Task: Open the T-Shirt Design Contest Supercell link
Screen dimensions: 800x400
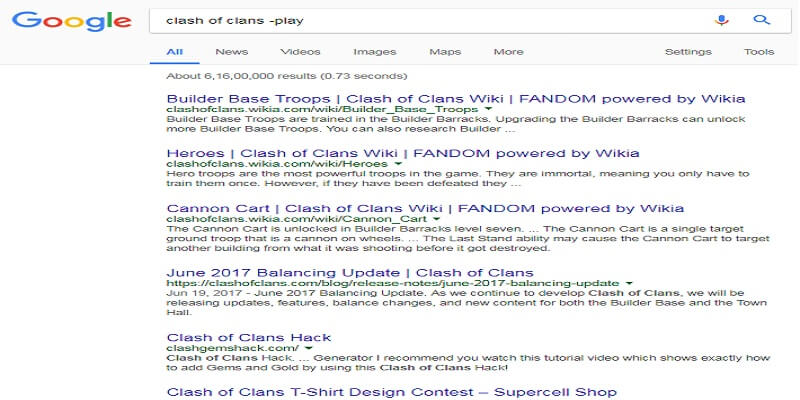Action: click(x=392, y=391)
